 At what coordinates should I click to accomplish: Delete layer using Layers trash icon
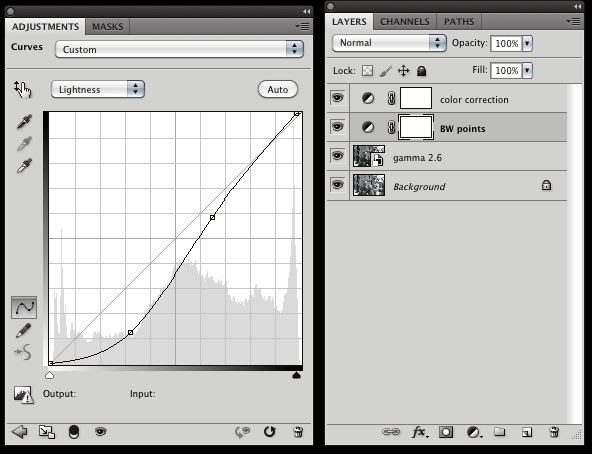point(554,432)
